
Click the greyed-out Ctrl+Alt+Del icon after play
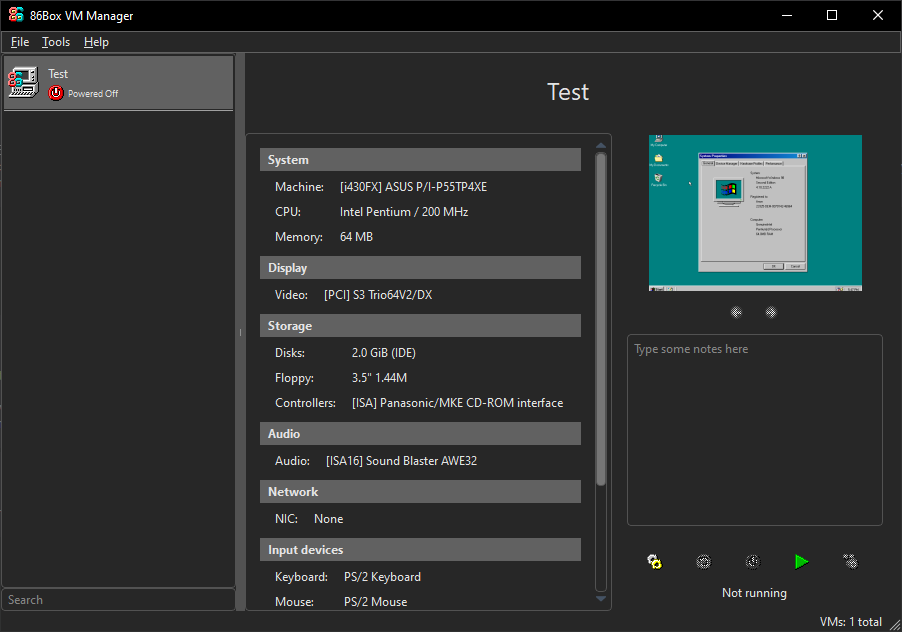[850, 561]
